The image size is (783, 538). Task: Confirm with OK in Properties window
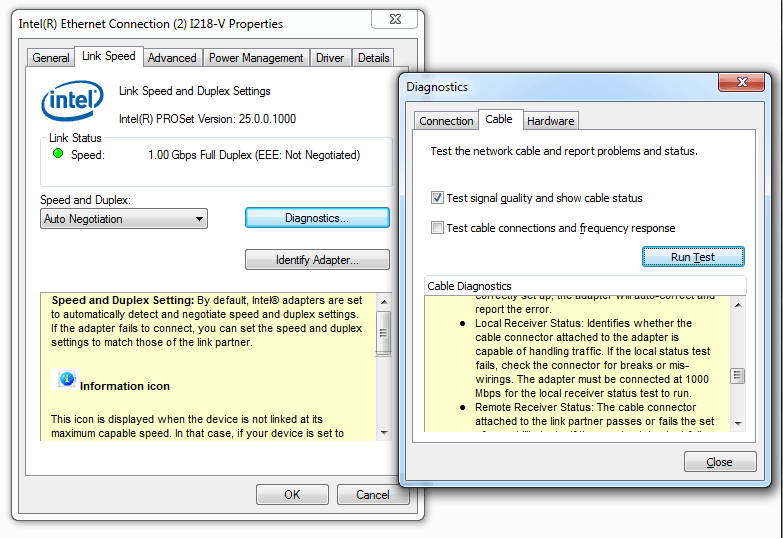pyautogui.click(x=292, y=495)
